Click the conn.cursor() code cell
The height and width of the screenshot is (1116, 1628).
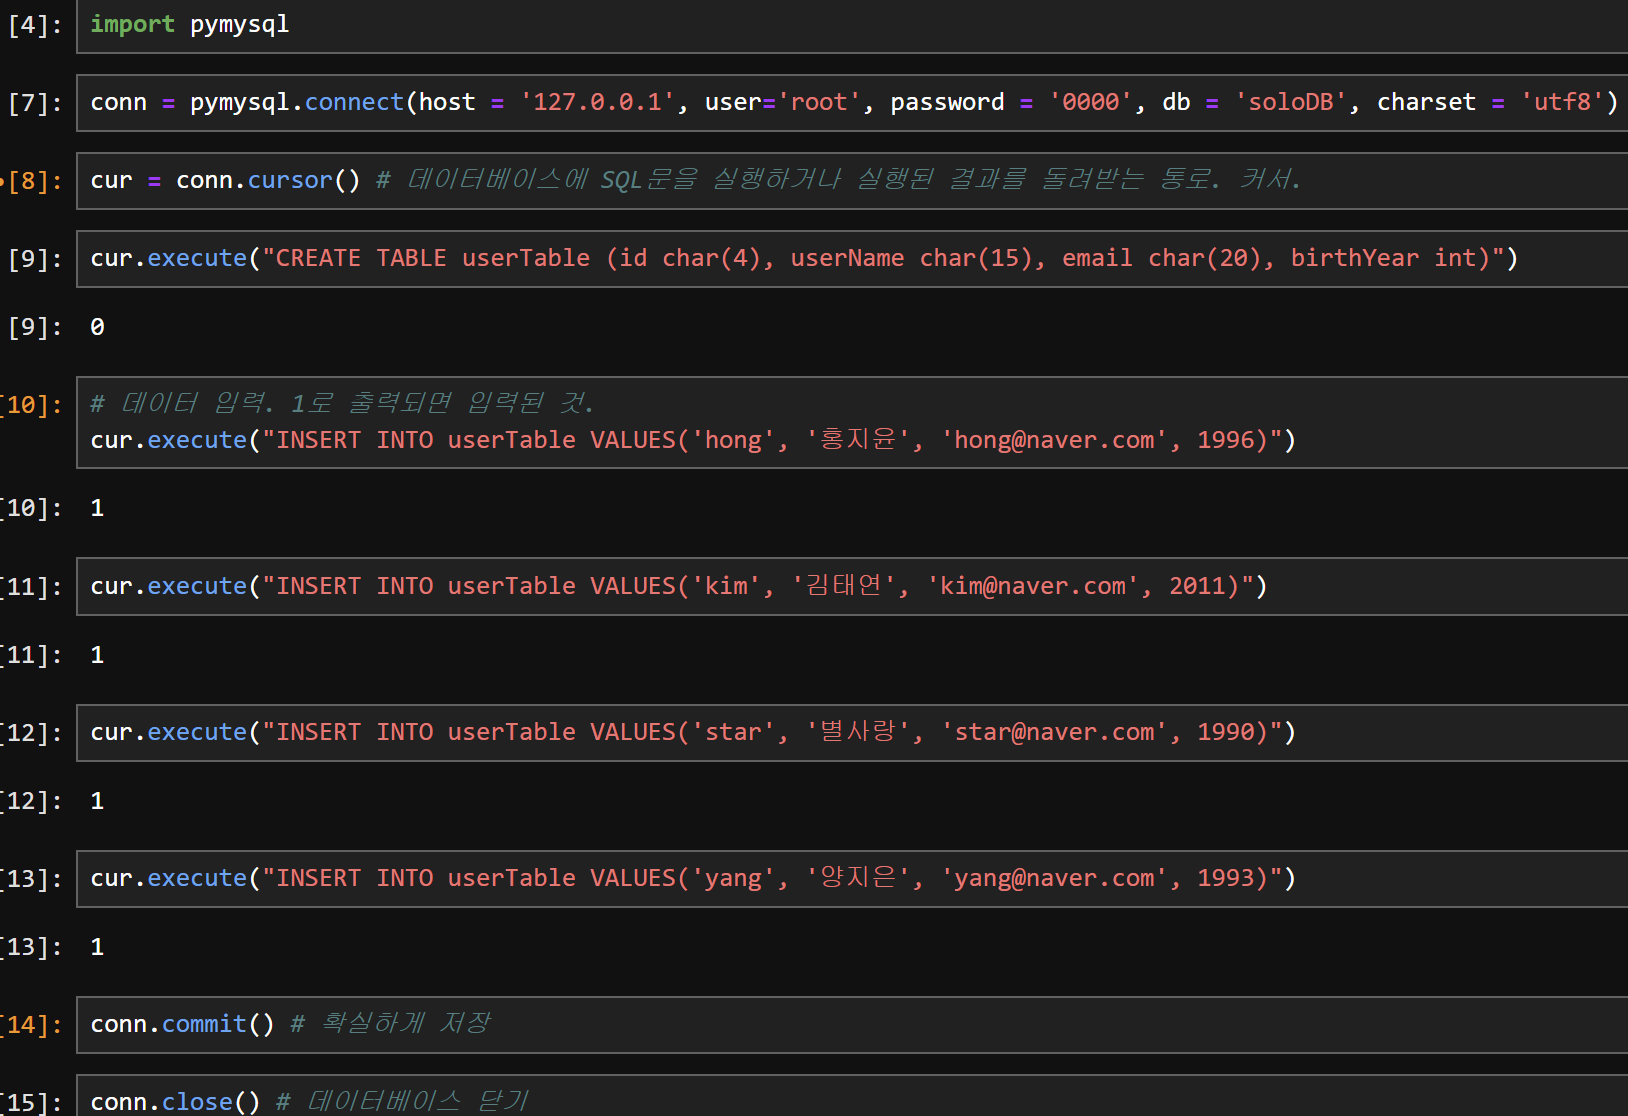[x=852, y=181]
